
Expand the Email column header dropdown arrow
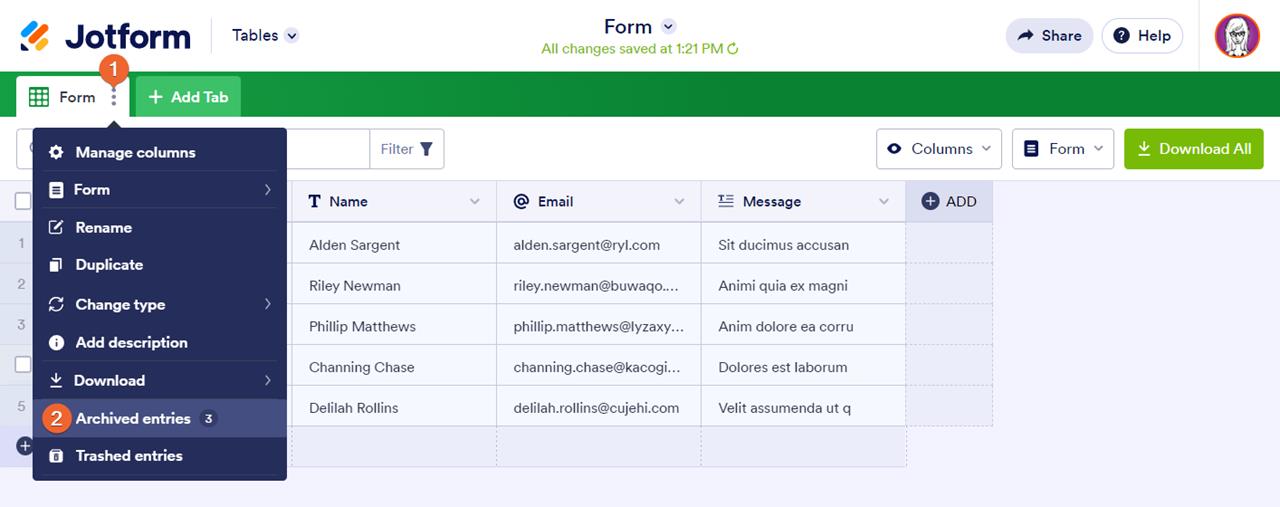coord(680,201)
